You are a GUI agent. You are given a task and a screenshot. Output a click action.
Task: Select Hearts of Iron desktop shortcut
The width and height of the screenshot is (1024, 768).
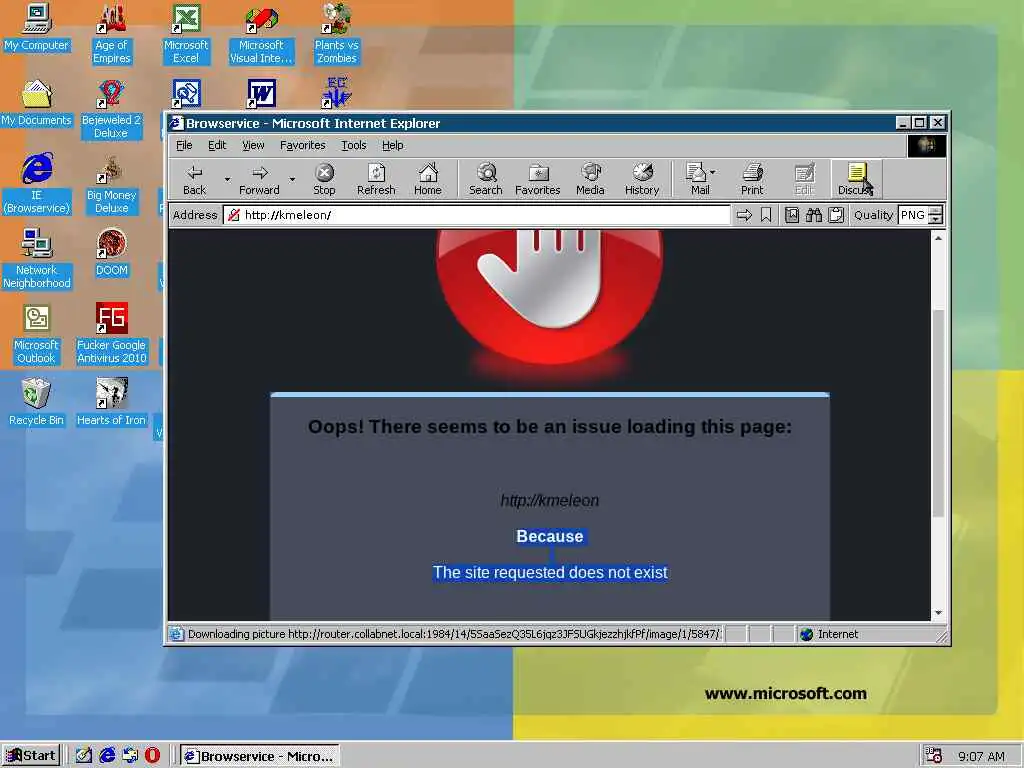point(111,402)
